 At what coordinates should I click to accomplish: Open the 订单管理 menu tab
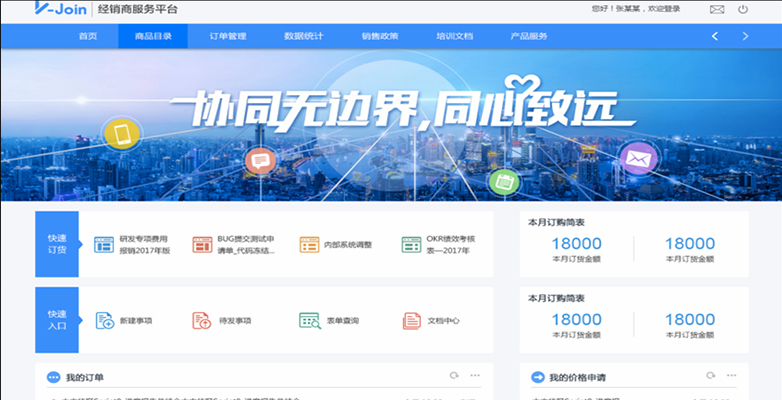click(228, 36)
